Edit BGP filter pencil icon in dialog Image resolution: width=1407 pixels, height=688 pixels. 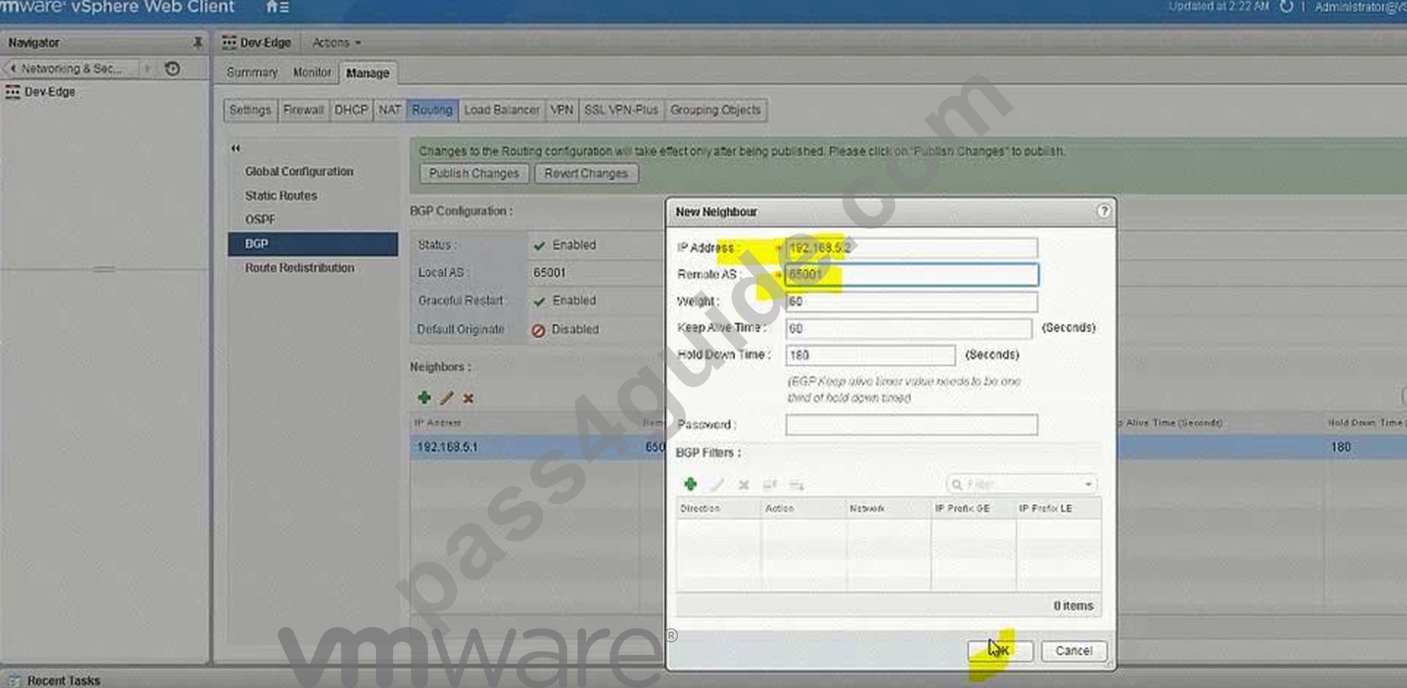(x=717, y=484)
